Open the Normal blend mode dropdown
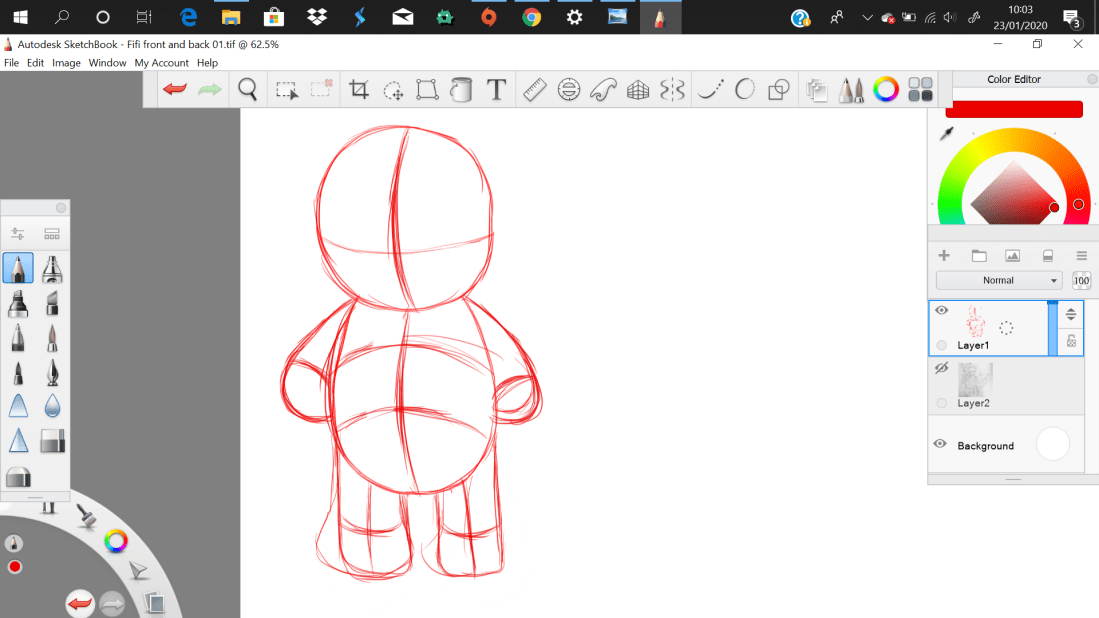This screenshot has width=1099, height=618. tap(999, 281)
